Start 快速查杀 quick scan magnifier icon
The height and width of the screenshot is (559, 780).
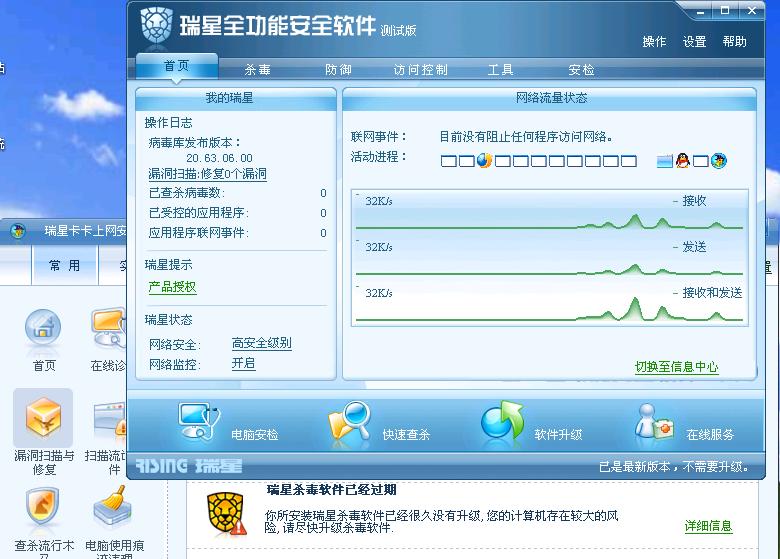(350, 420)
